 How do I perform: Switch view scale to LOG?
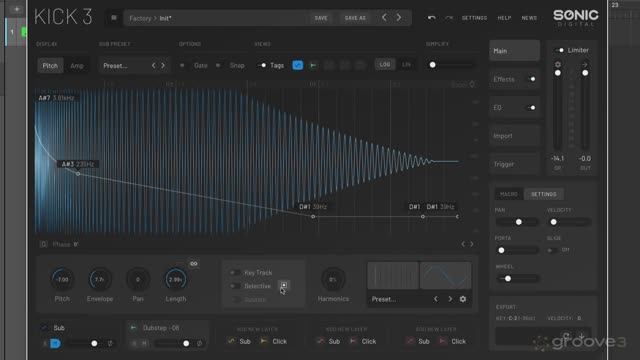[385, 64]
